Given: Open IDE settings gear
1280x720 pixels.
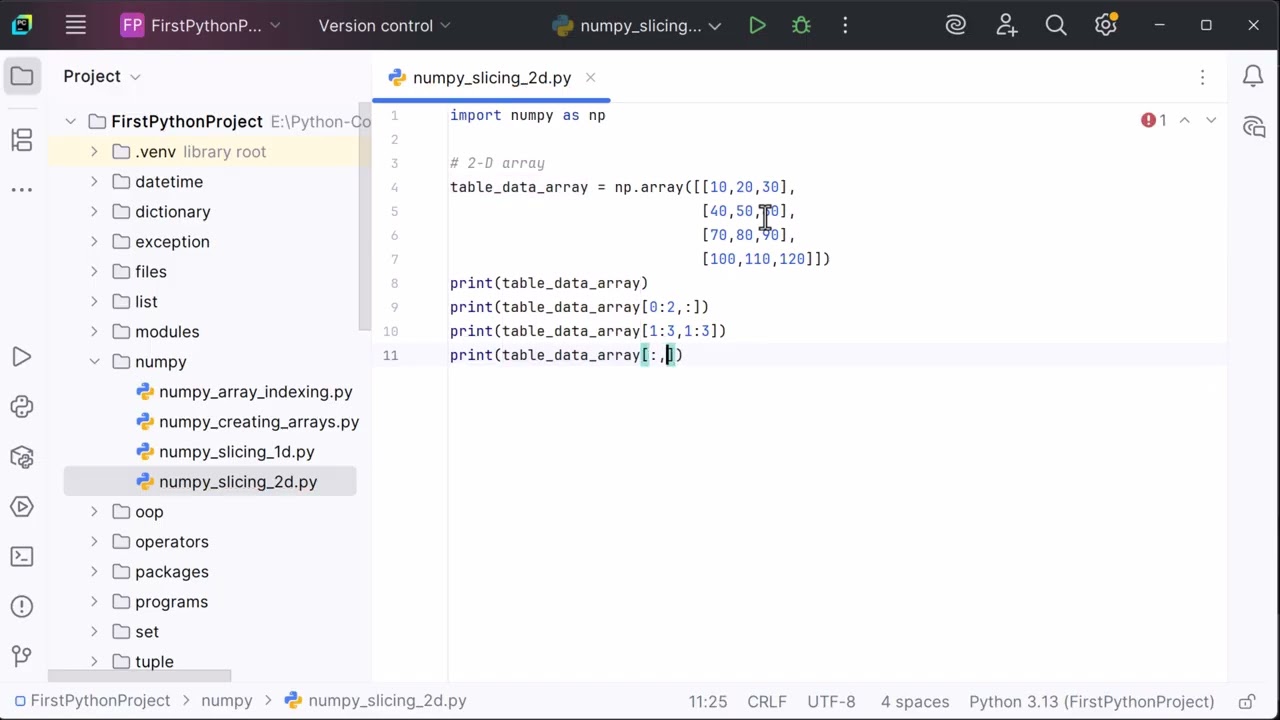Looking at the screenshot, I should click(1105, 26).
